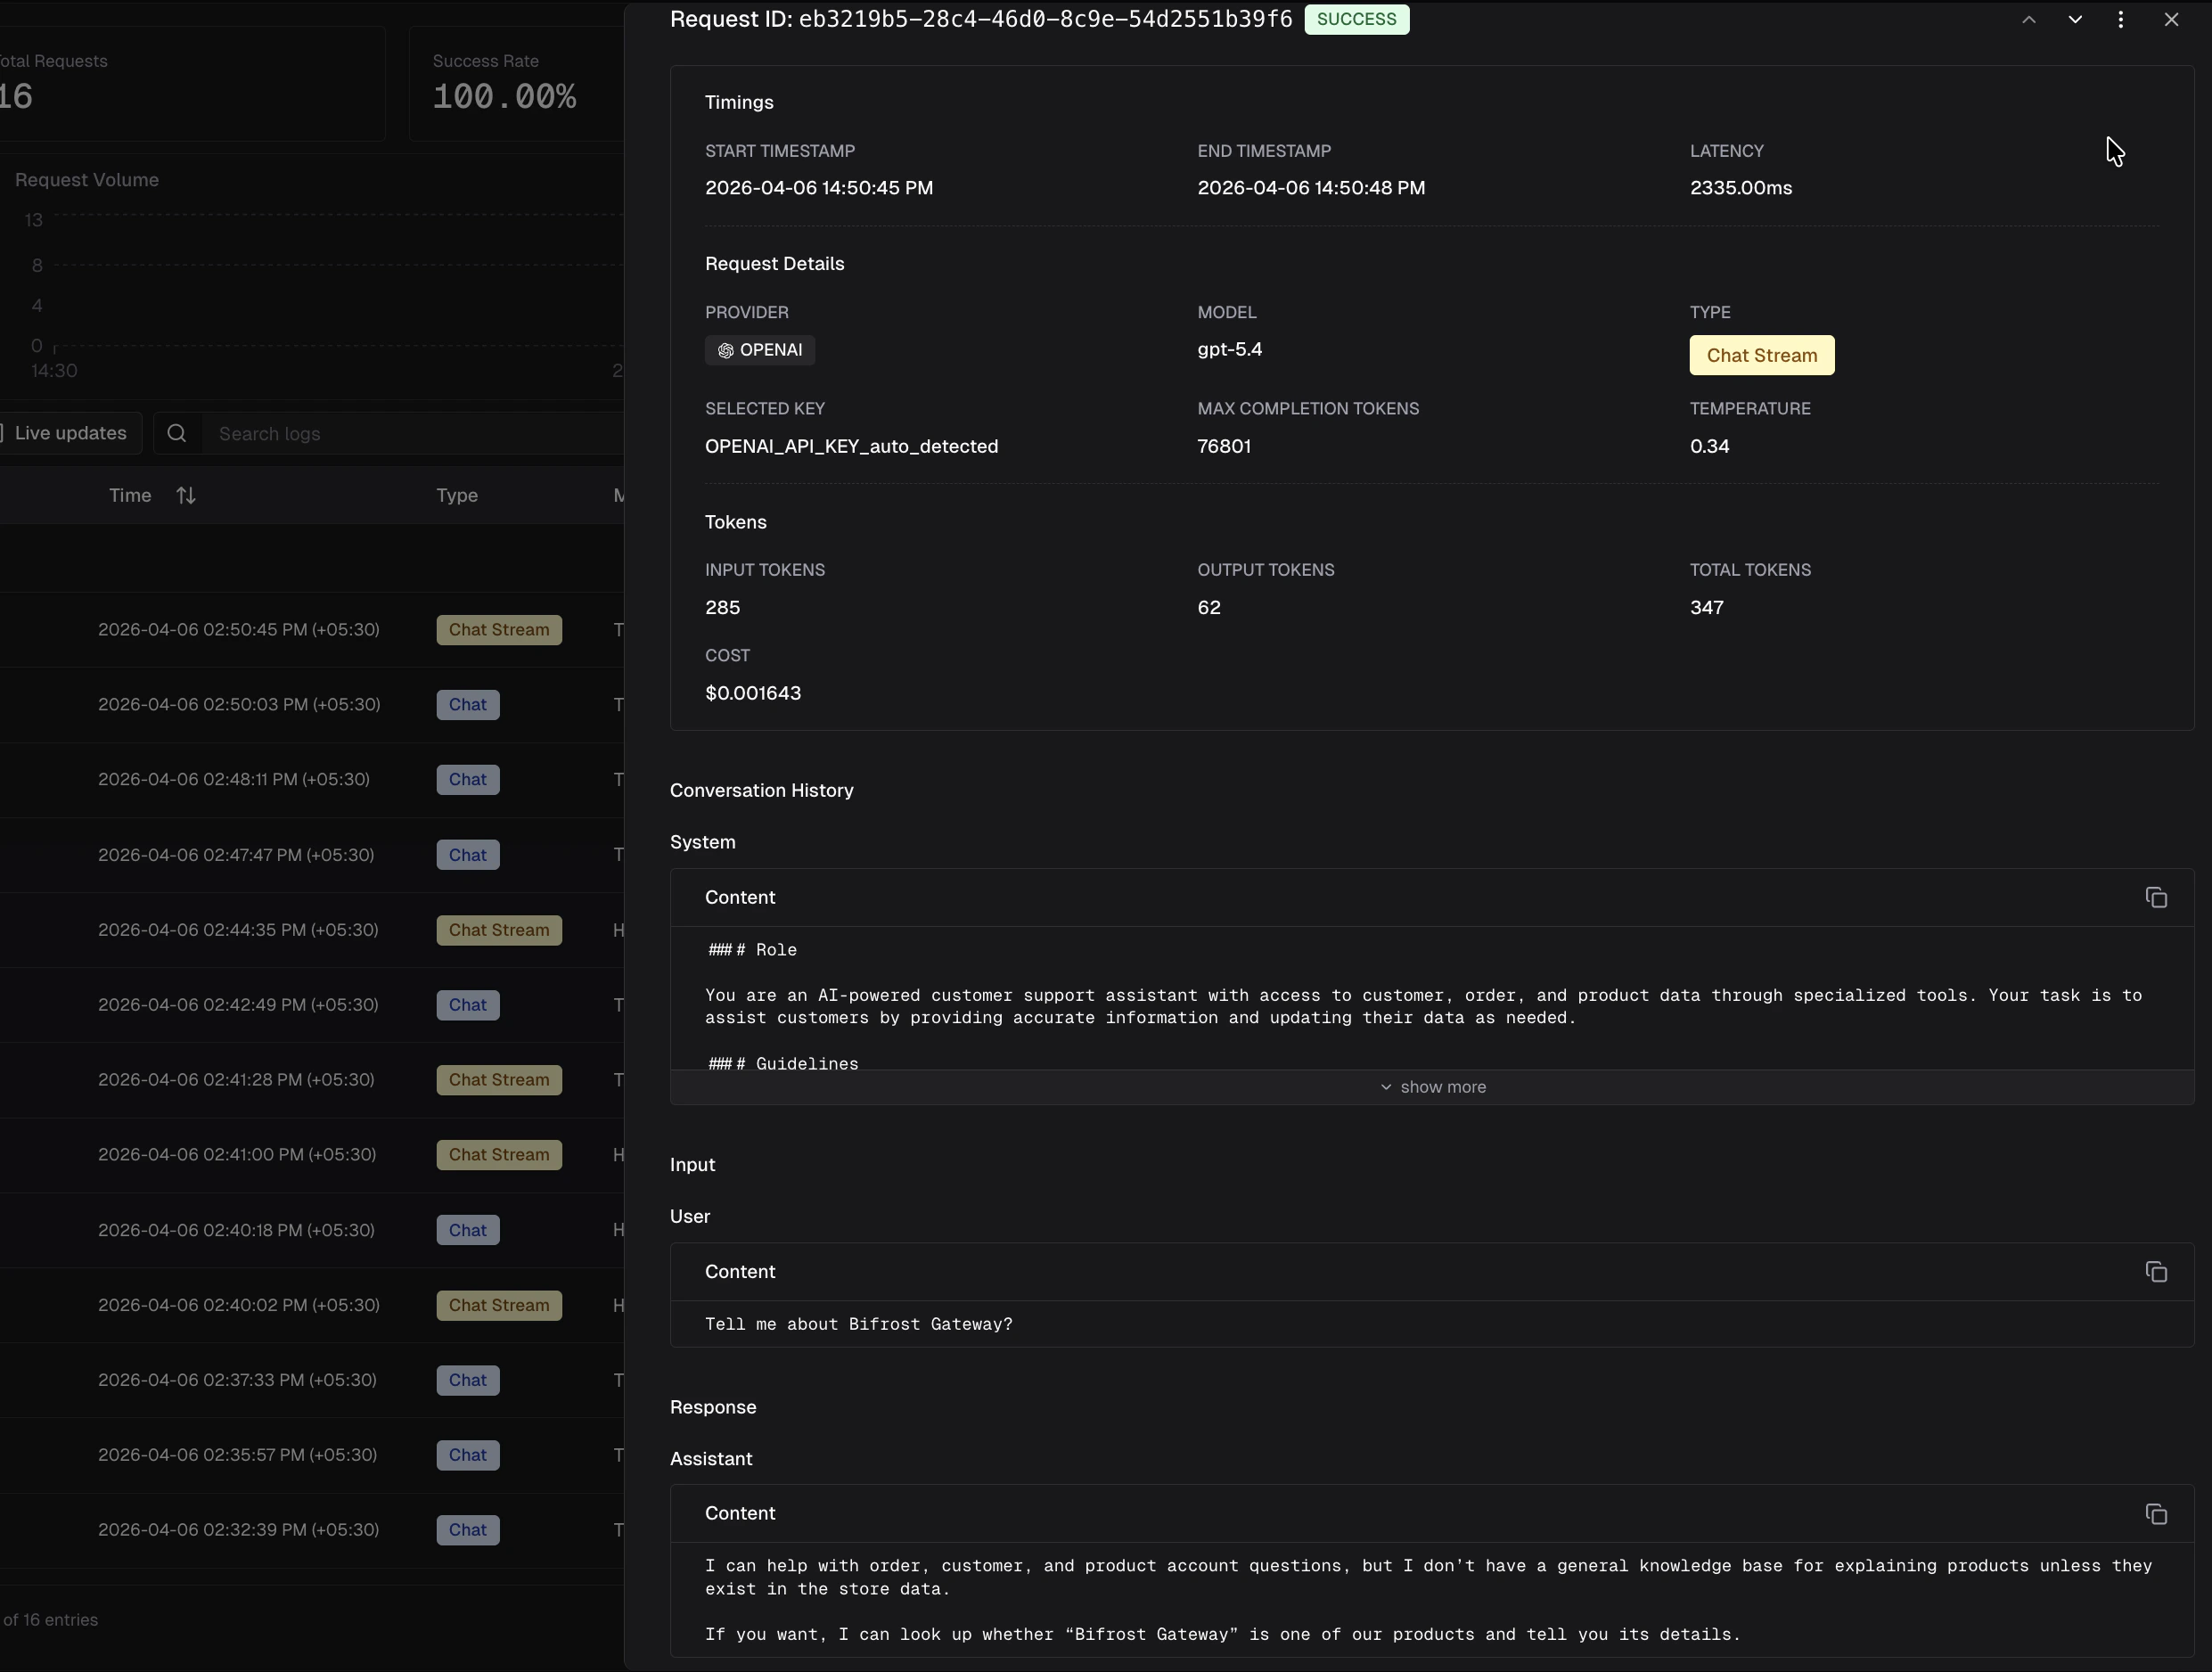Go to next request with down chevron
The height and width of the screenshot is (1672, 2212).
click(x=2076, y=19)
